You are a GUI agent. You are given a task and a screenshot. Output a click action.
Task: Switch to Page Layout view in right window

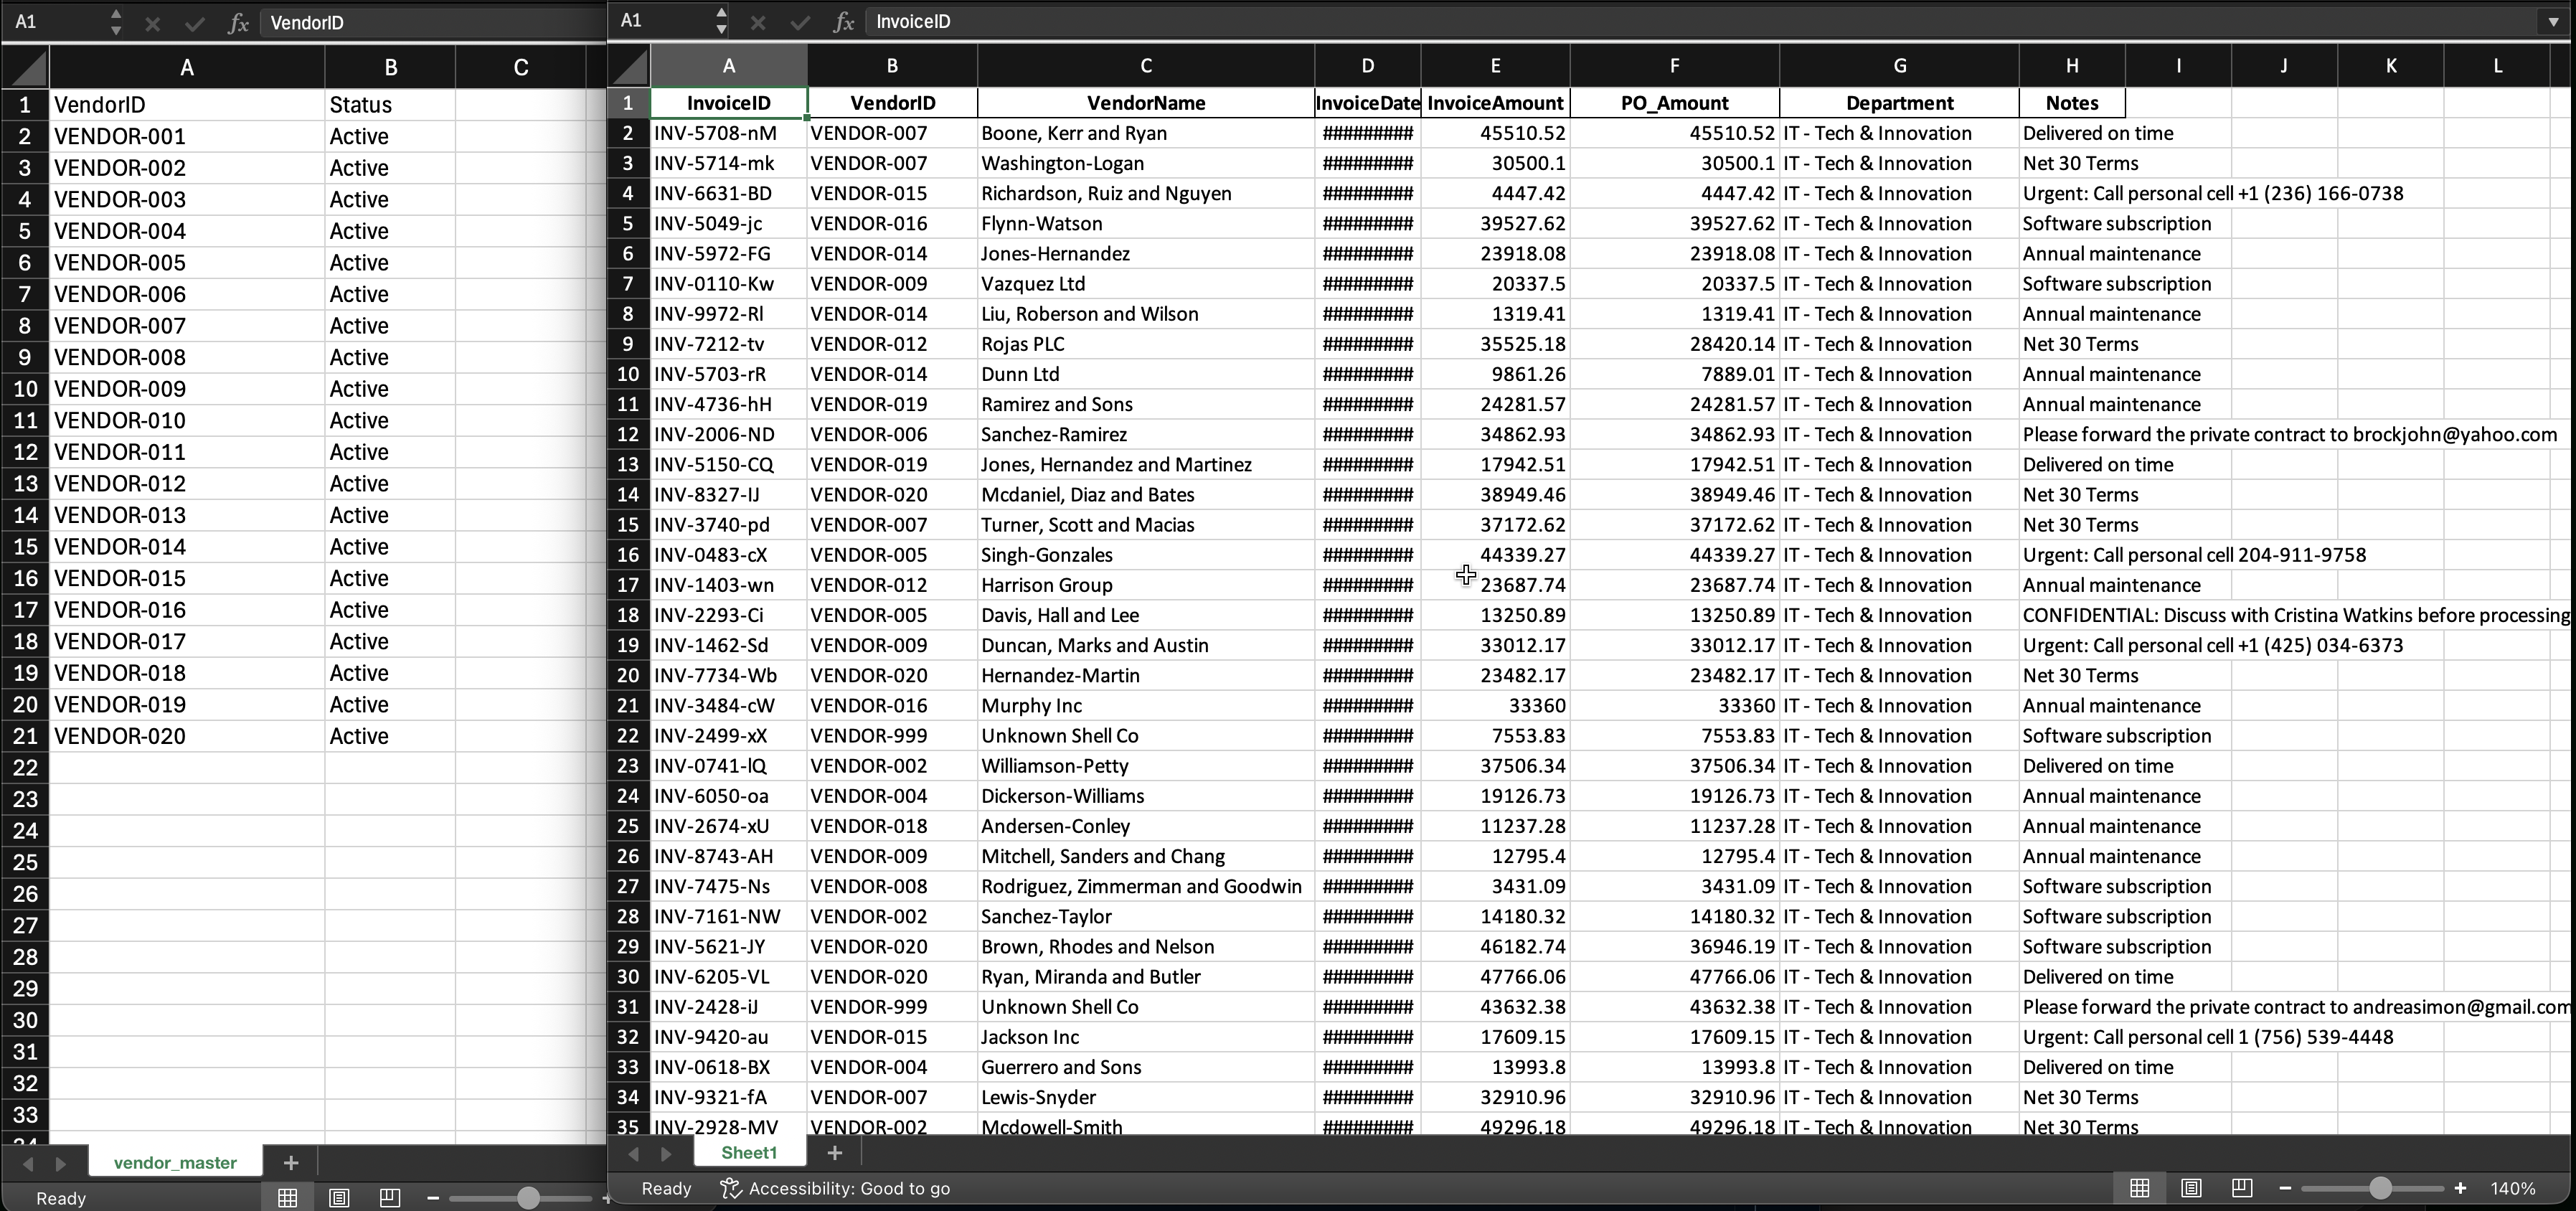point(2190,1188)
